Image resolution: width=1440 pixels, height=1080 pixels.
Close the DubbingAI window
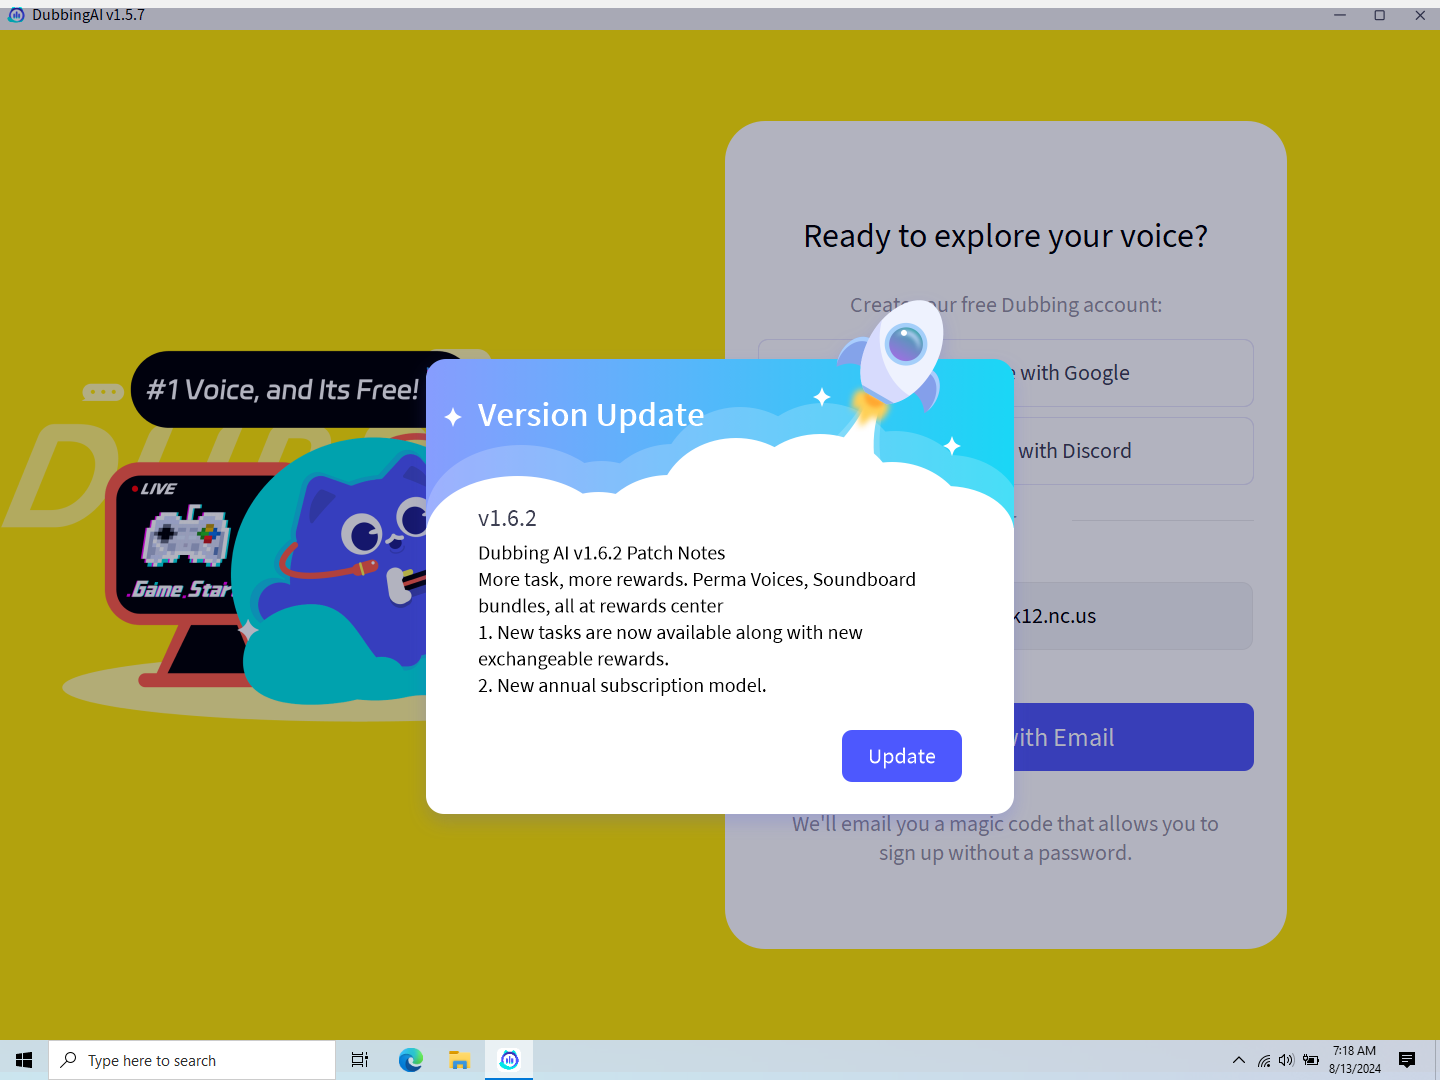(x=1420, y=15)
